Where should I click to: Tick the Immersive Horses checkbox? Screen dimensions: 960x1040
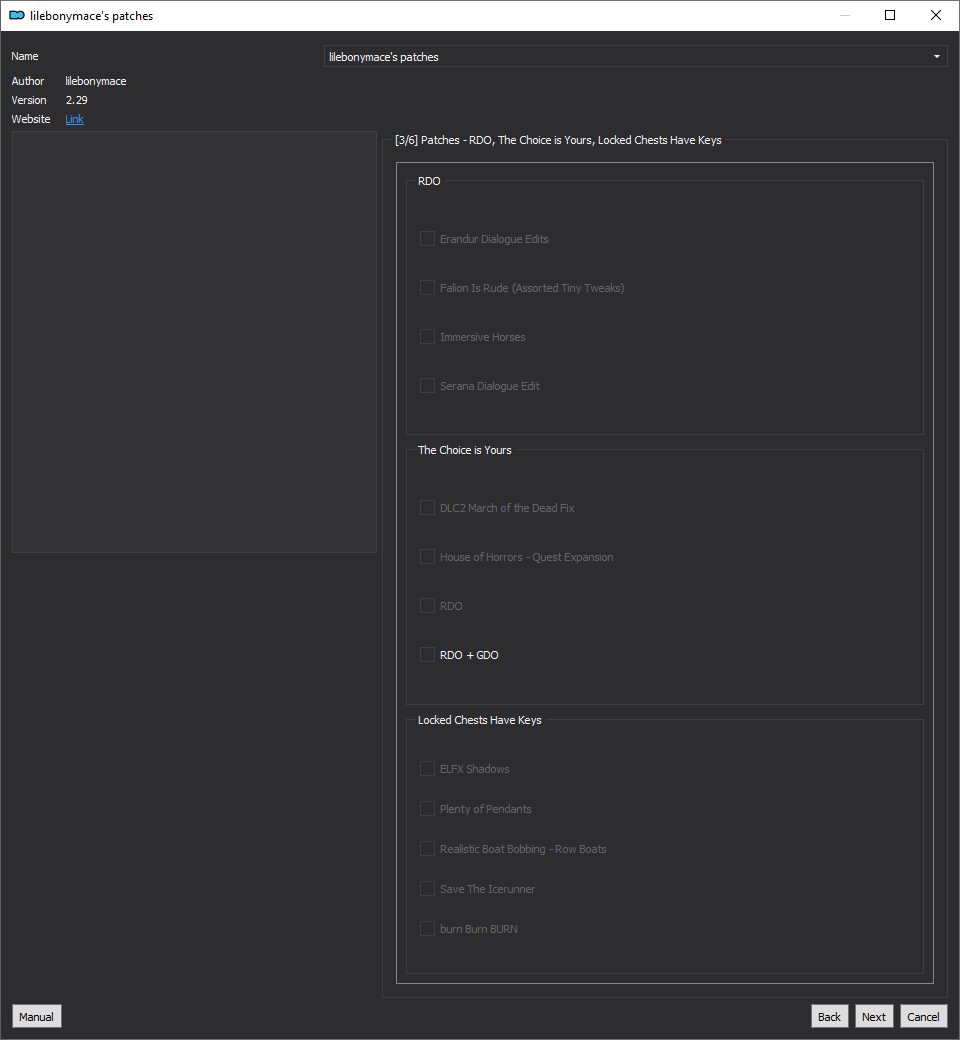pos(428,337)
